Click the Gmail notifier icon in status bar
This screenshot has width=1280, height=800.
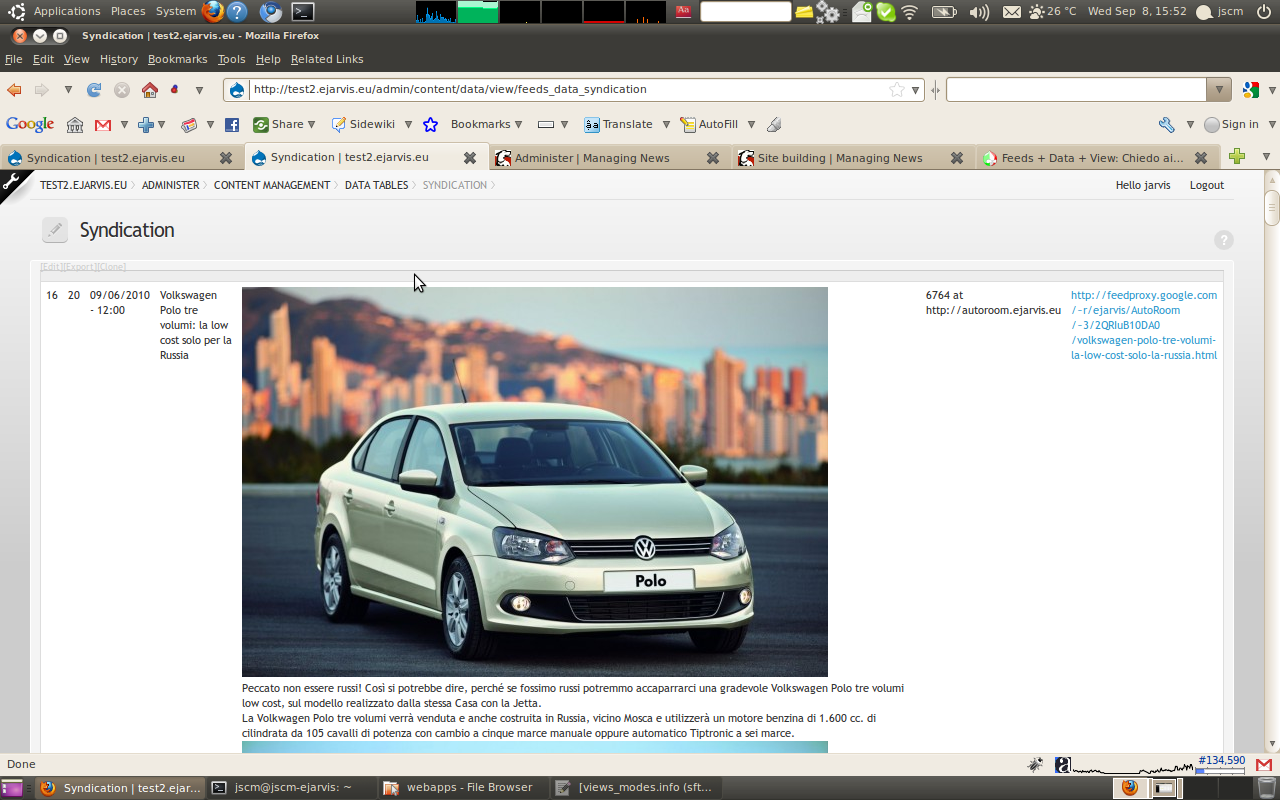pyautogui.click(x=1264, y=765)
